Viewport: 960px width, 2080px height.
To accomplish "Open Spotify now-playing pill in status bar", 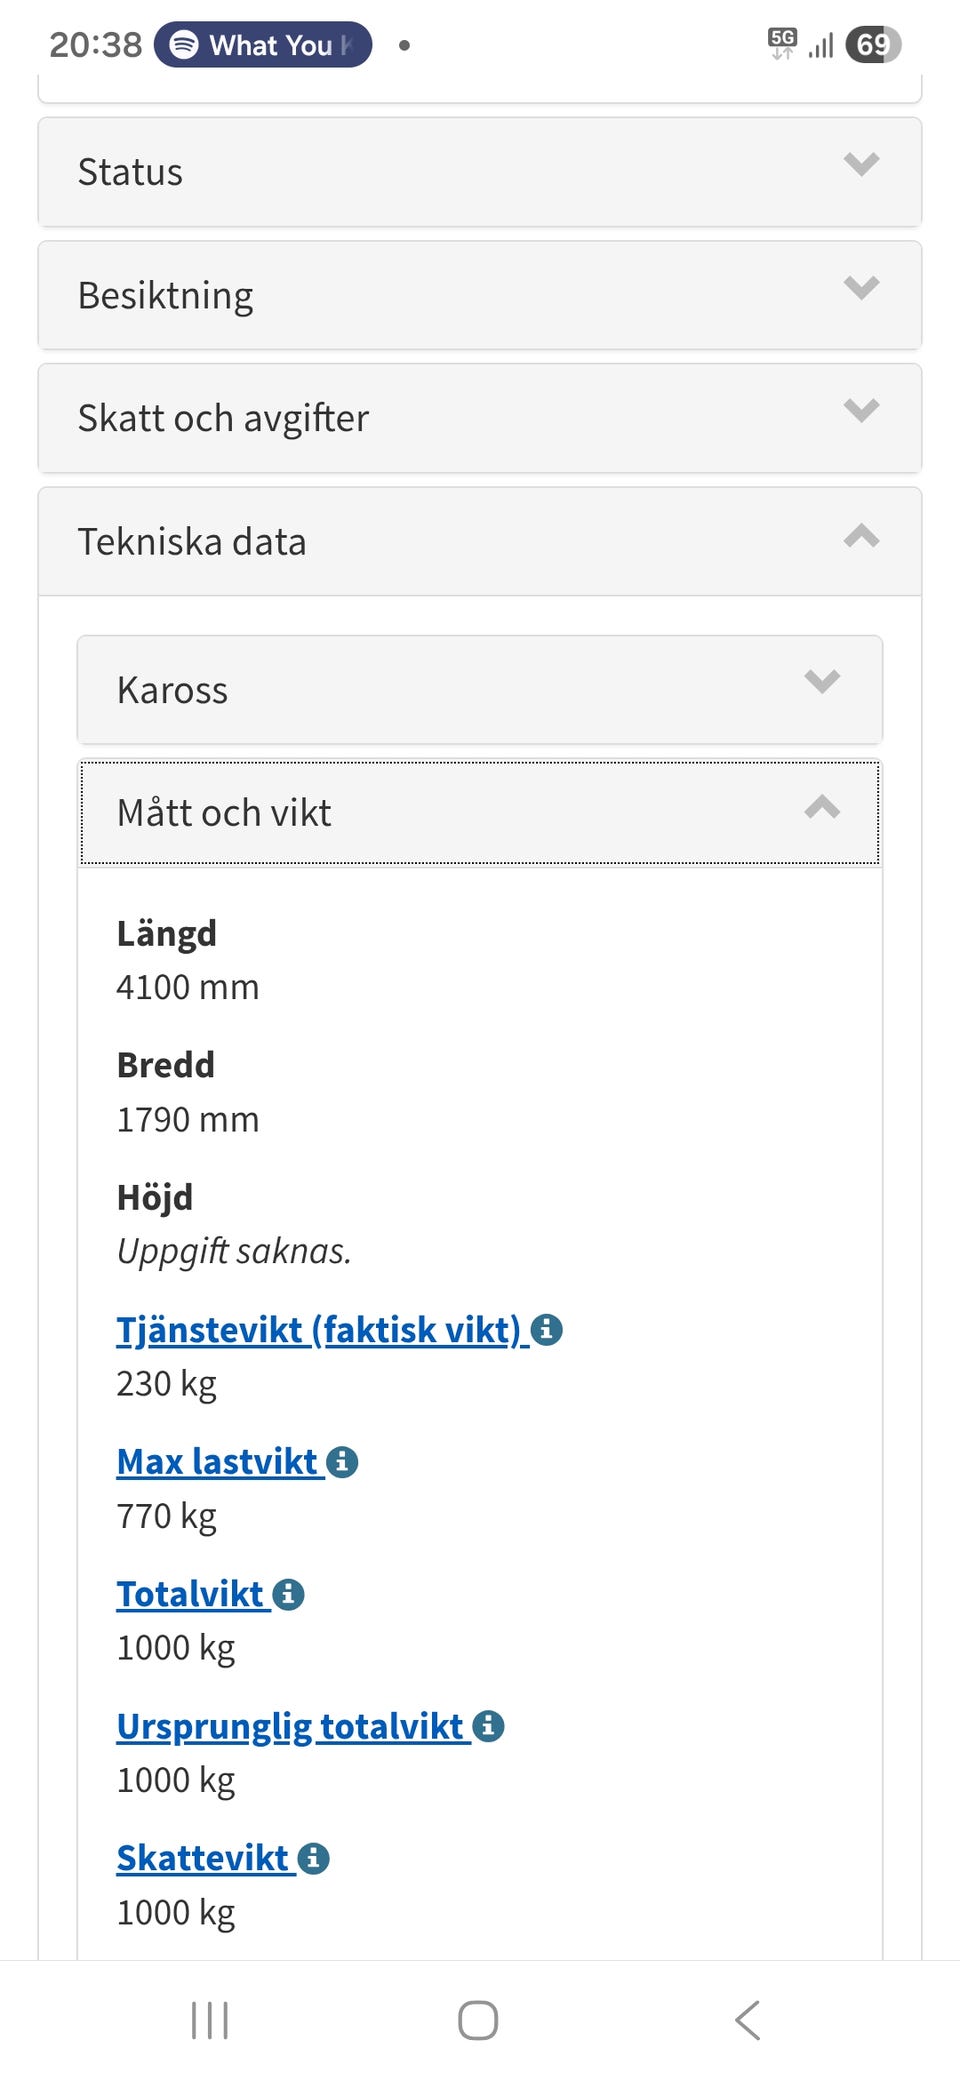I will [x=263, y=45].
